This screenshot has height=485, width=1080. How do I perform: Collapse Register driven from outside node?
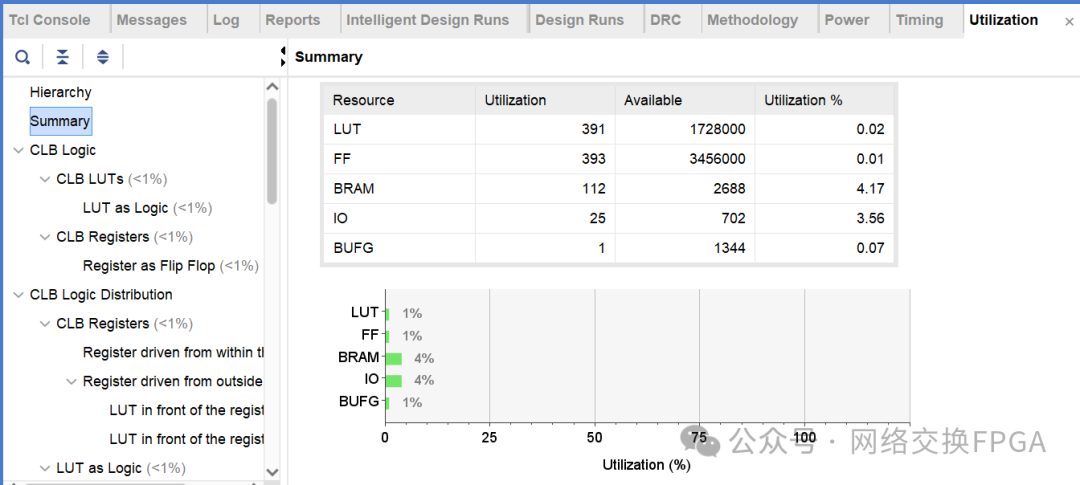tap(71, 381)
